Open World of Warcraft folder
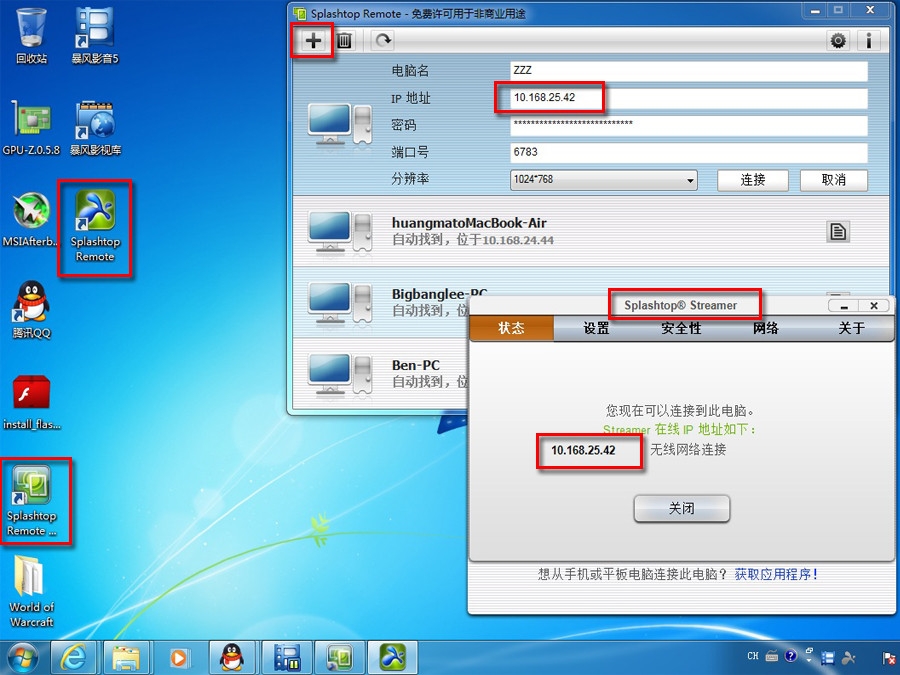 pyautogui.click(x=32, y=591)
